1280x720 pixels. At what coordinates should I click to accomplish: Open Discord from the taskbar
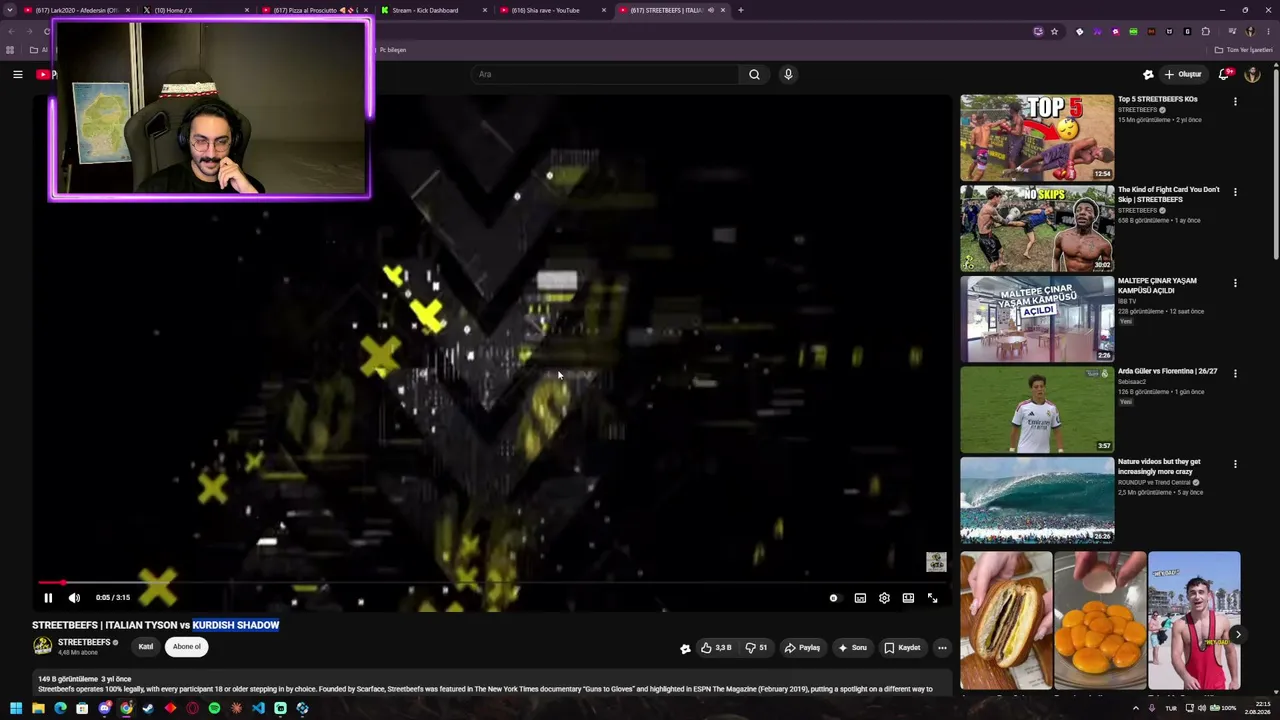(104, 708)
